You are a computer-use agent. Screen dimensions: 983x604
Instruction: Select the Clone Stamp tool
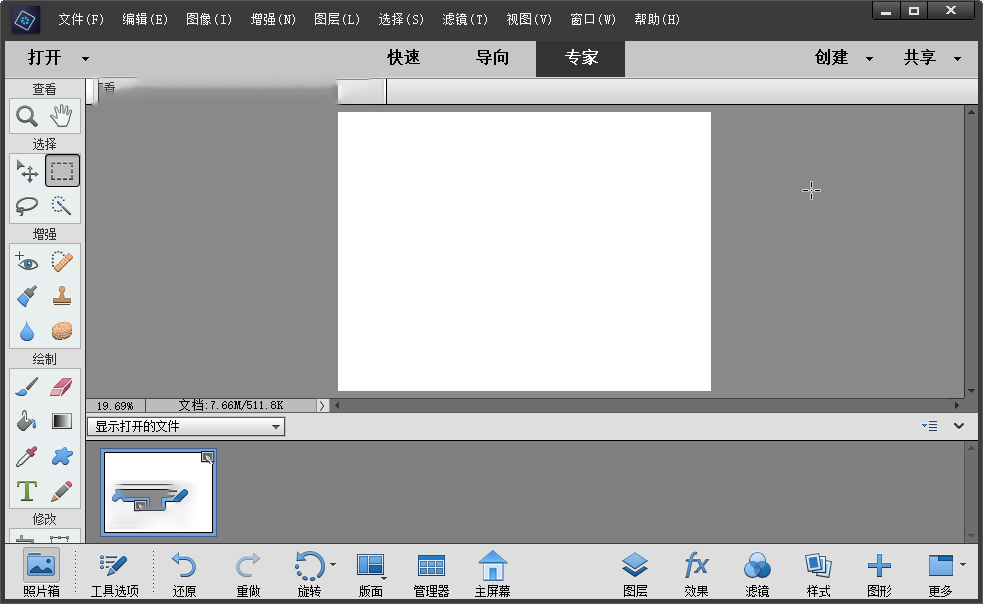61,295
